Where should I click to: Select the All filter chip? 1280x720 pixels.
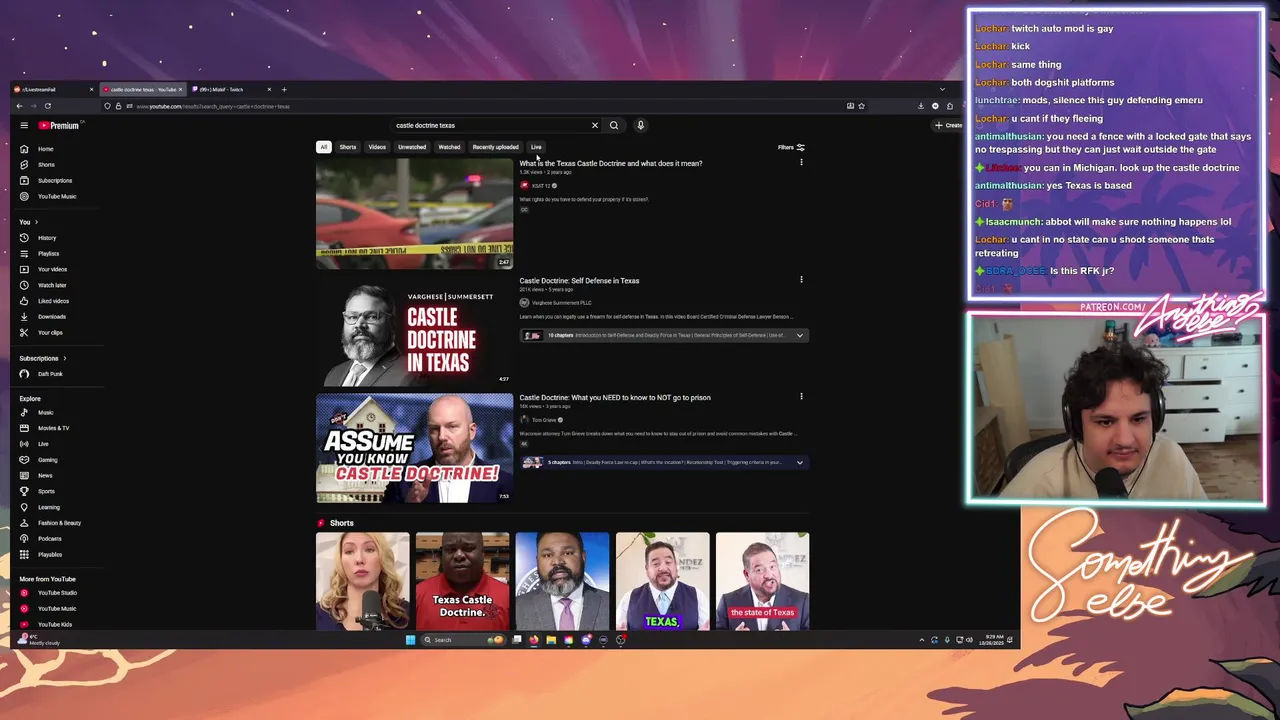tap(323, 147)
